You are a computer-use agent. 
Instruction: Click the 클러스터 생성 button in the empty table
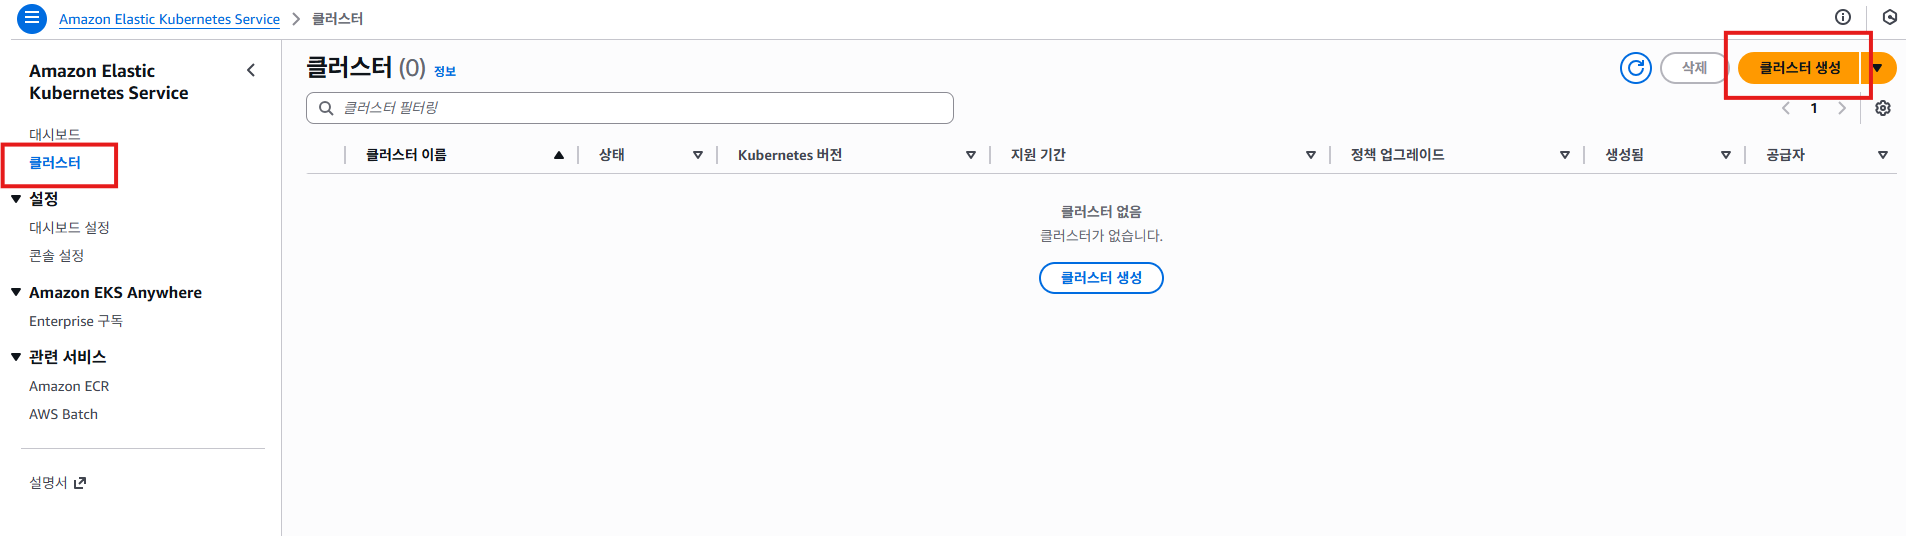coord(1101,278)
